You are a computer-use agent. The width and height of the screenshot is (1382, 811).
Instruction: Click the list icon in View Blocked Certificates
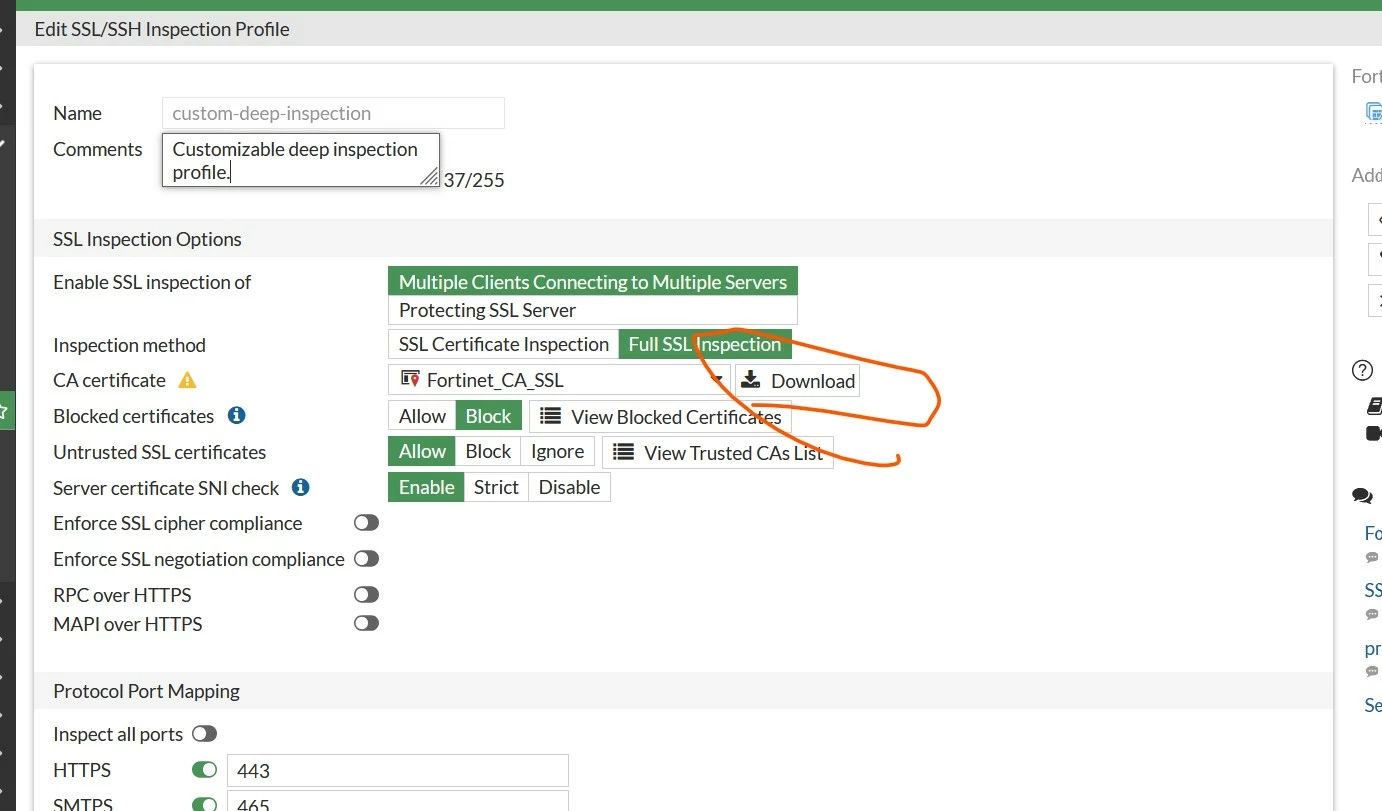coord(550,416)
